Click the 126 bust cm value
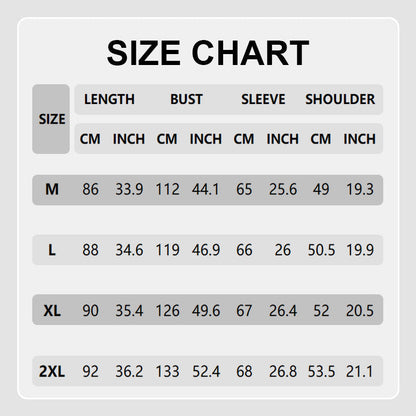This screenshot has height=416, width=416. [x=168, y=311]
